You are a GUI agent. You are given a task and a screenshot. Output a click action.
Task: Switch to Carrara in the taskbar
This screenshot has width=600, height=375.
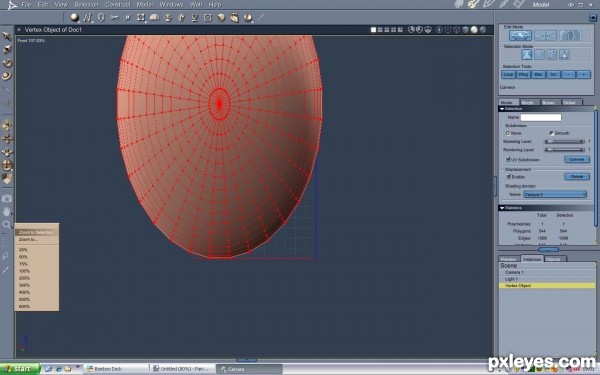point(249,369)
